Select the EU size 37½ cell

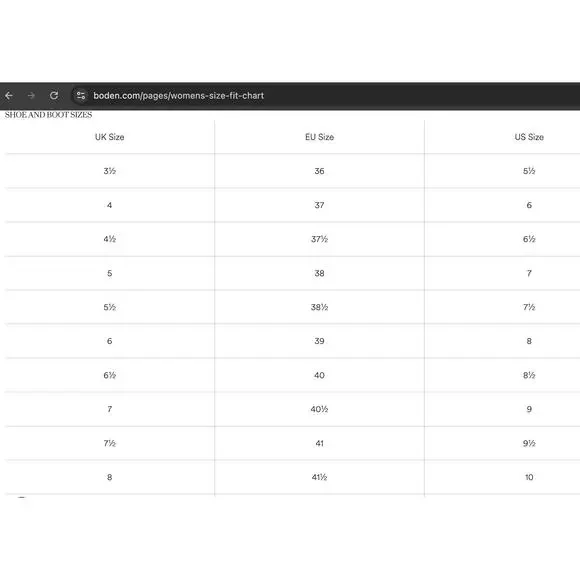click(x=320, y=239)
